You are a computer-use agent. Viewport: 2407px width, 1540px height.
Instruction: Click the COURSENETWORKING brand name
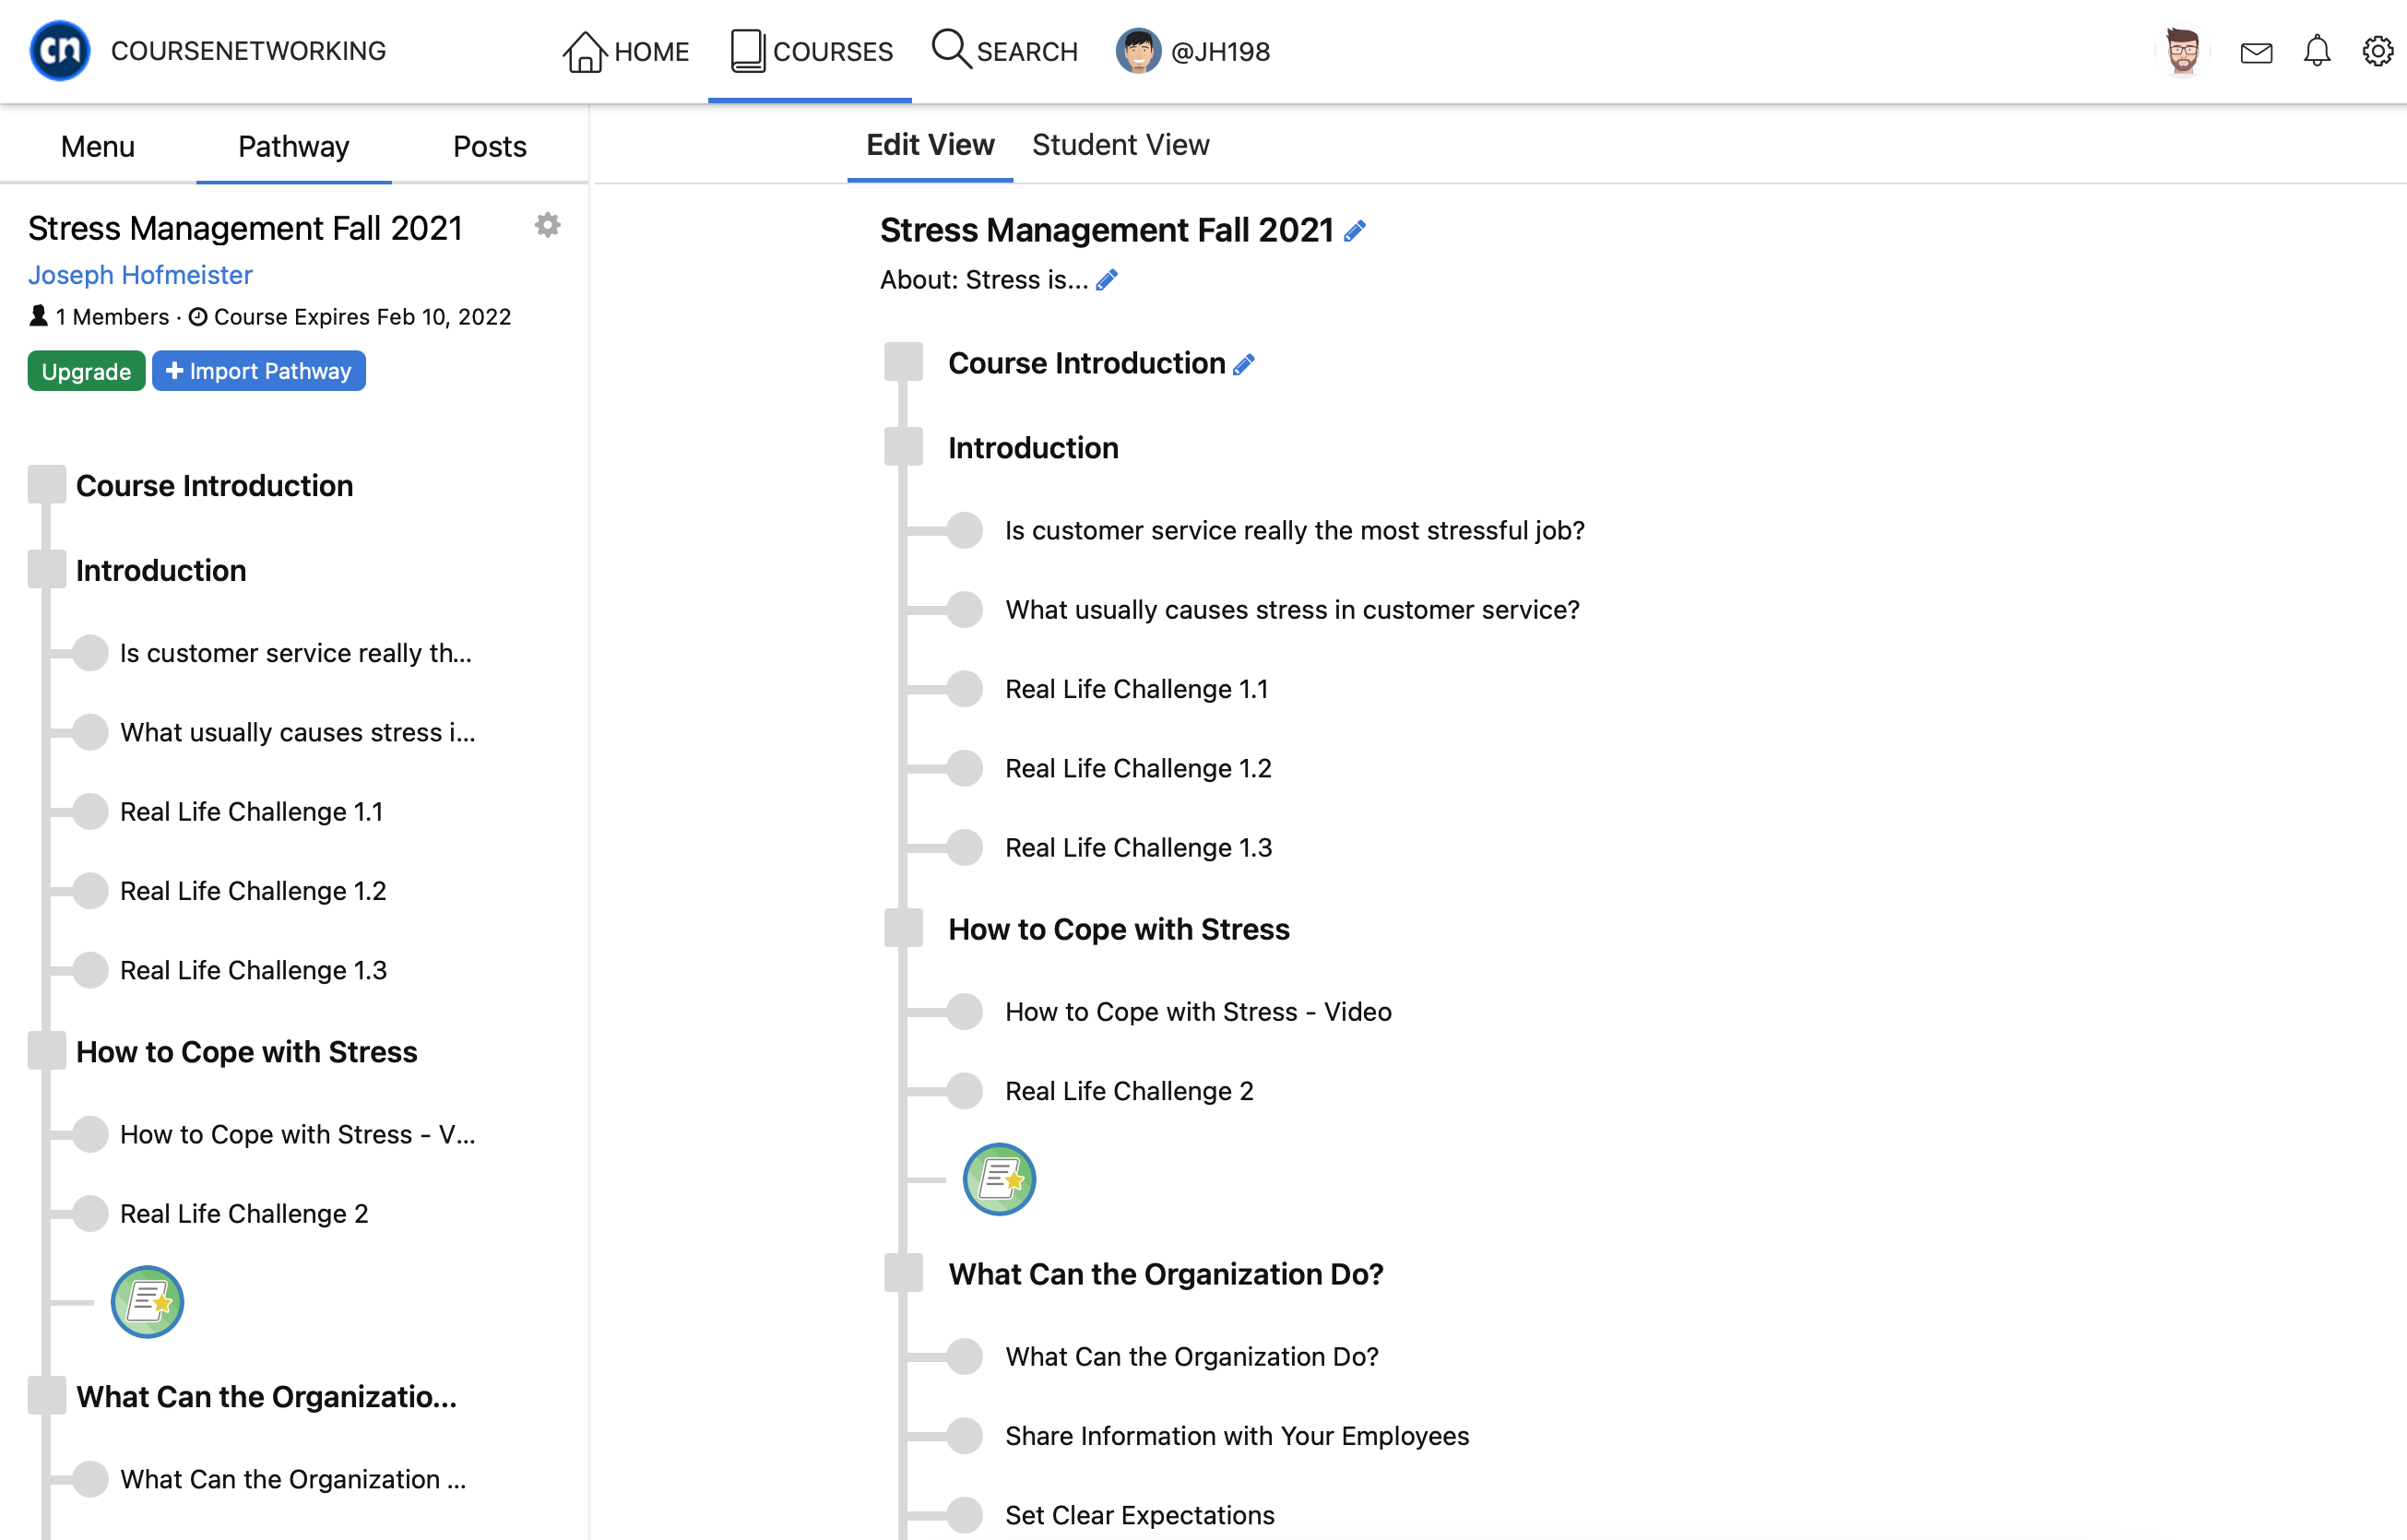point(248,51)
